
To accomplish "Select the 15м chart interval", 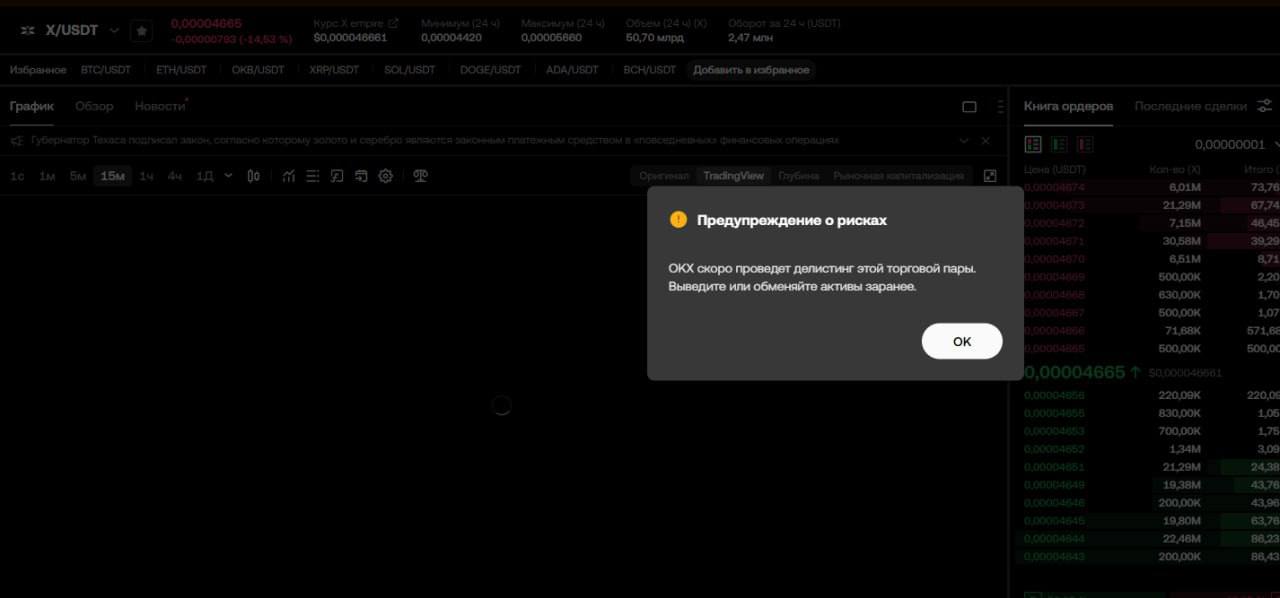I will pyautogui.click(x=113, y=176).
